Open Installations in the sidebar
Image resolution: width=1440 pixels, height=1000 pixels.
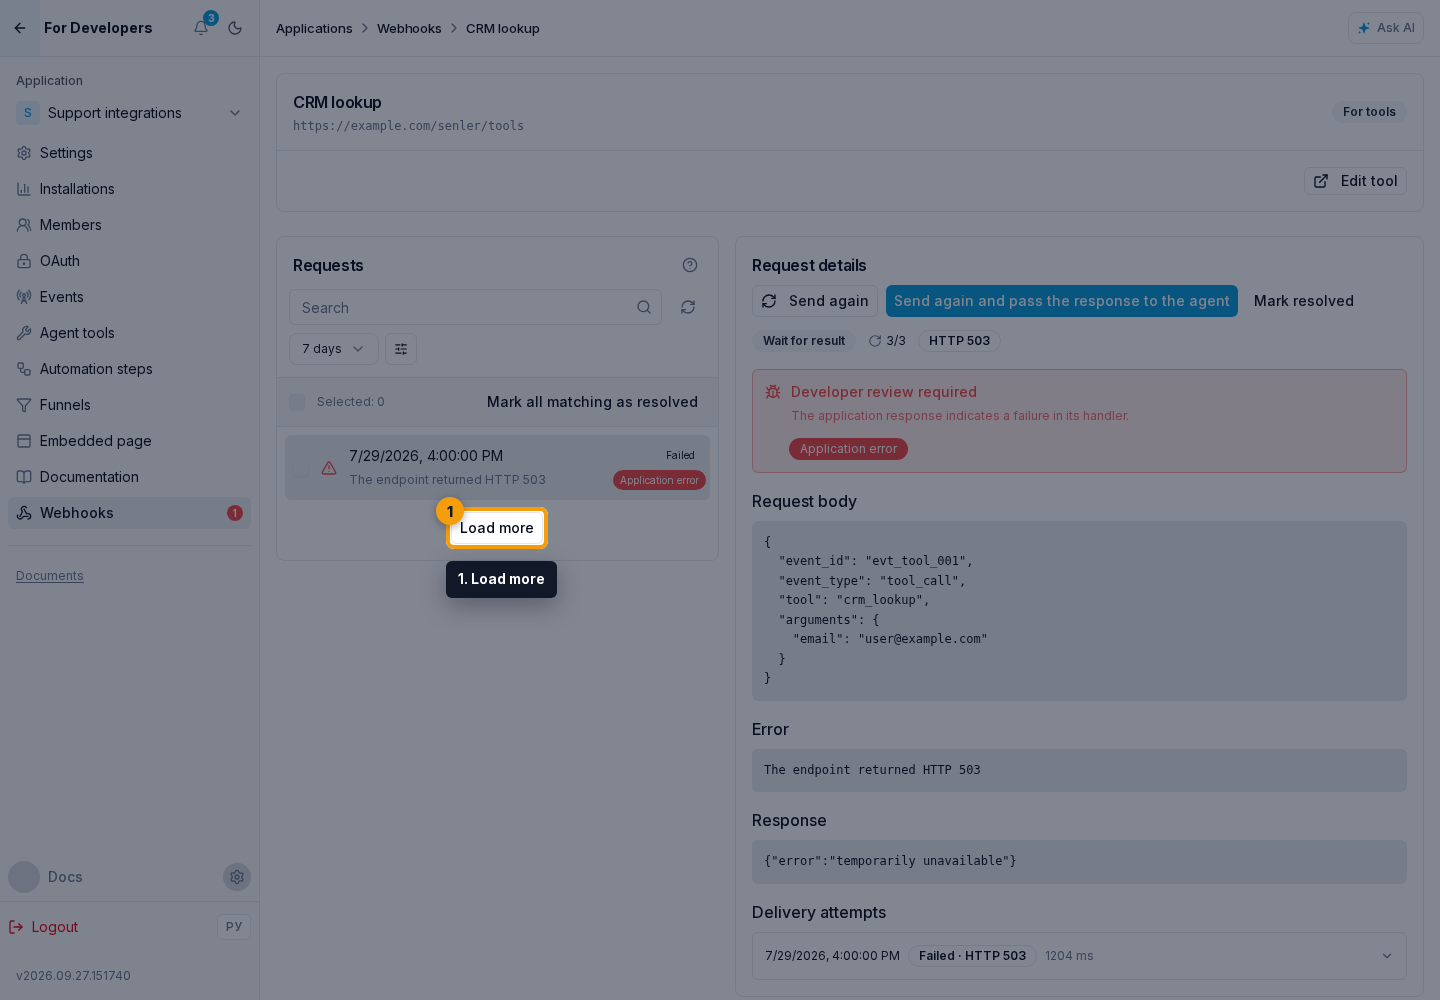pos(130,189)
